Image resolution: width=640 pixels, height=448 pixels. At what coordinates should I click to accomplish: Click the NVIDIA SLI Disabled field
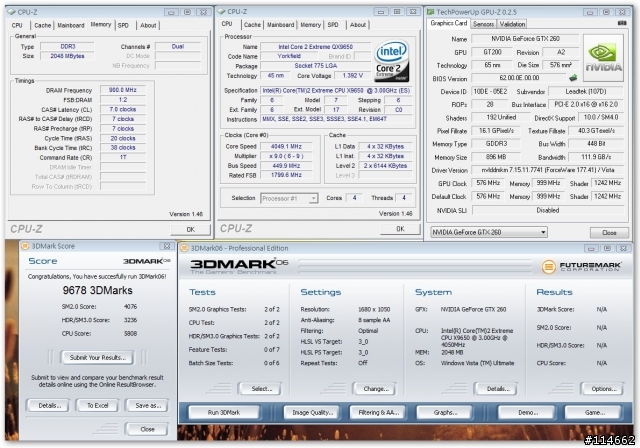pos(548,210)
